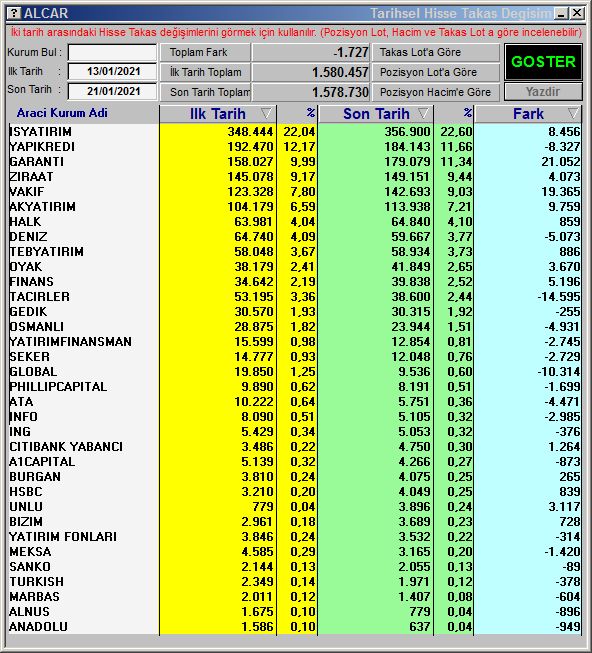Sort by Son Tarih column arrow

(423, 113)
